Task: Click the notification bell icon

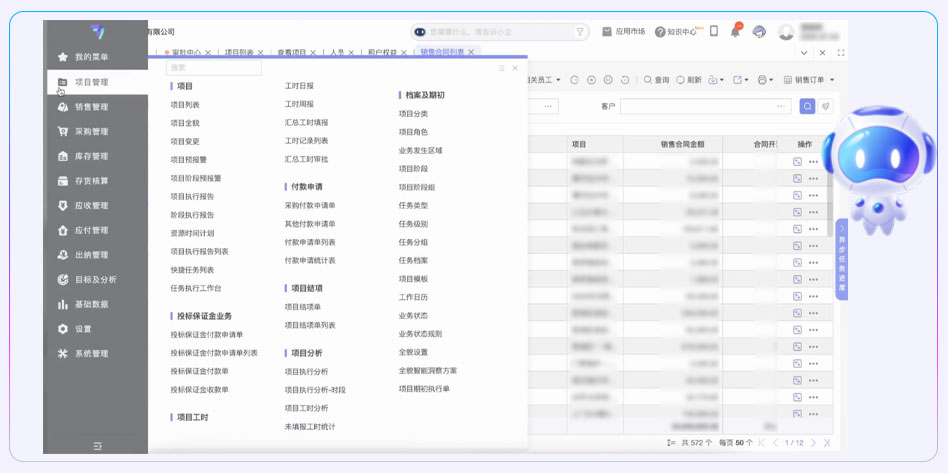Action: click(736, 32)
